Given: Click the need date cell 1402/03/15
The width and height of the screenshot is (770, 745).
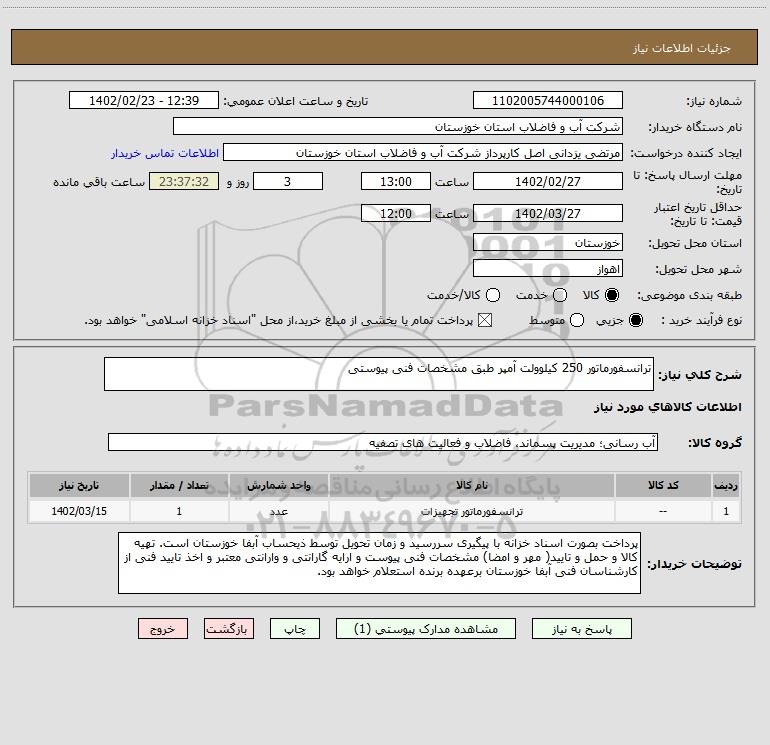Looking at the screenshot, I should tap(79, 511).
